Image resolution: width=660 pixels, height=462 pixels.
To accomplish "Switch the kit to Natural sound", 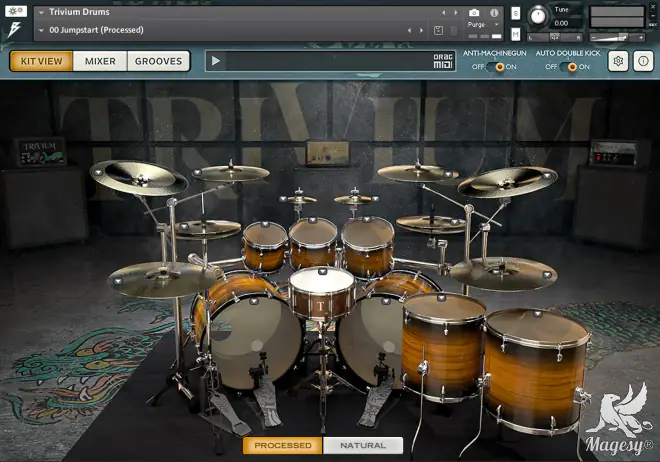I will pos(363,445).
